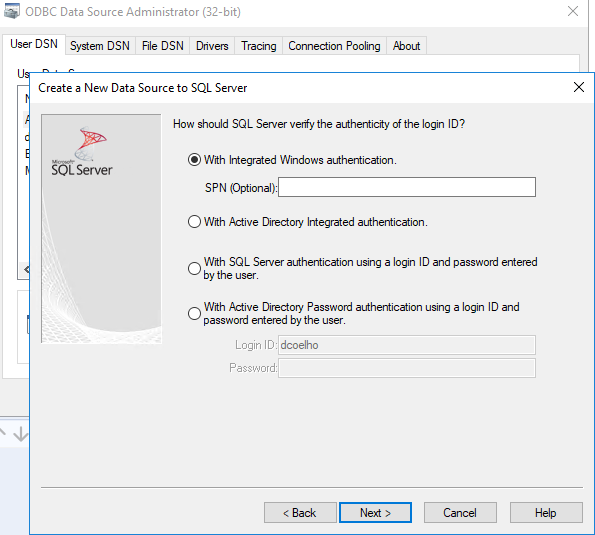Viewport: 595px width, 535px height.
Task: Switch to the User DSN tab
Action: coord(34,44)
